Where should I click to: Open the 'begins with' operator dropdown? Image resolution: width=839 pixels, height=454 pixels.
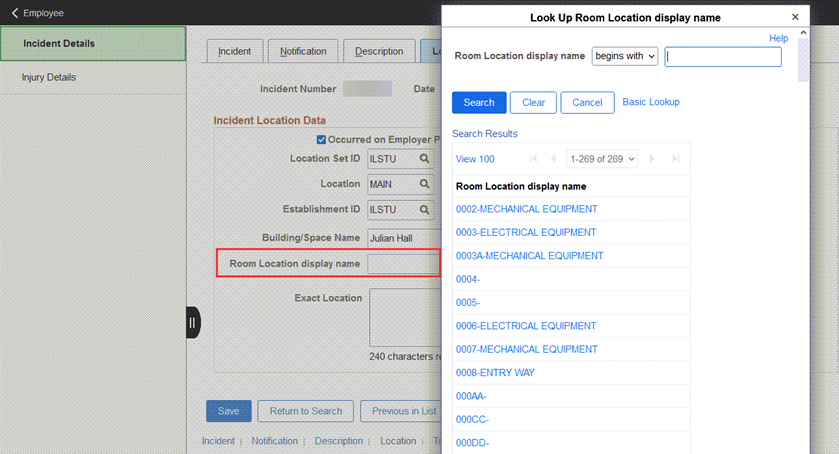[624, 56]
